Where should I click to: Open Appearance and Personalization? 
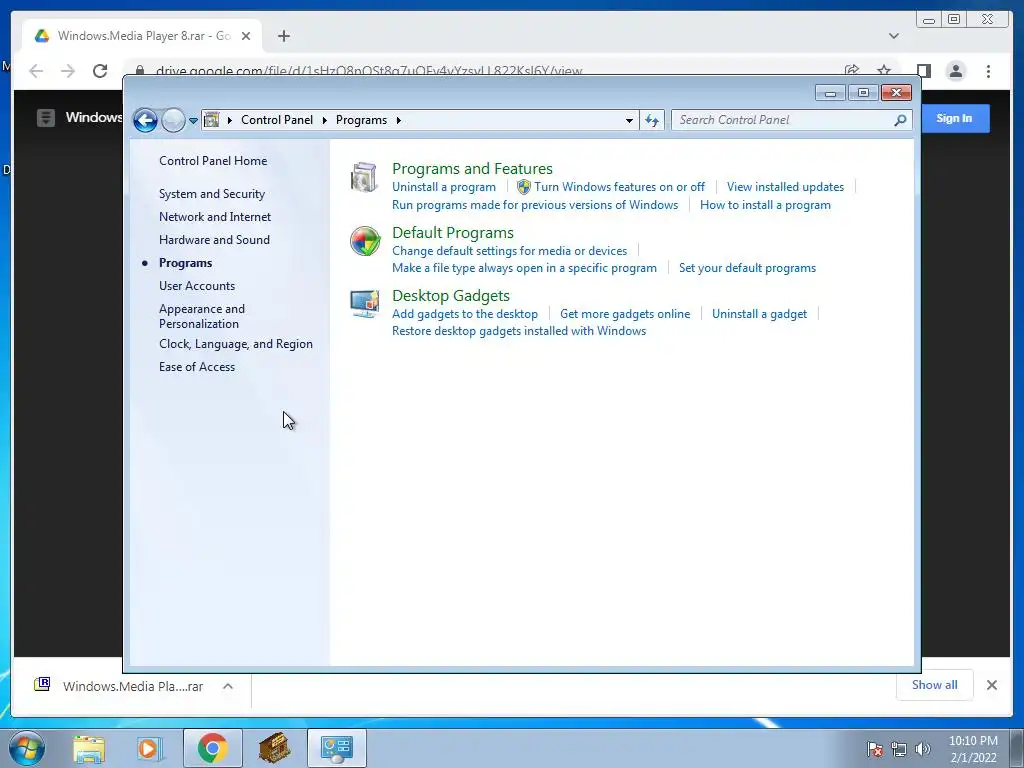[202, 316]
